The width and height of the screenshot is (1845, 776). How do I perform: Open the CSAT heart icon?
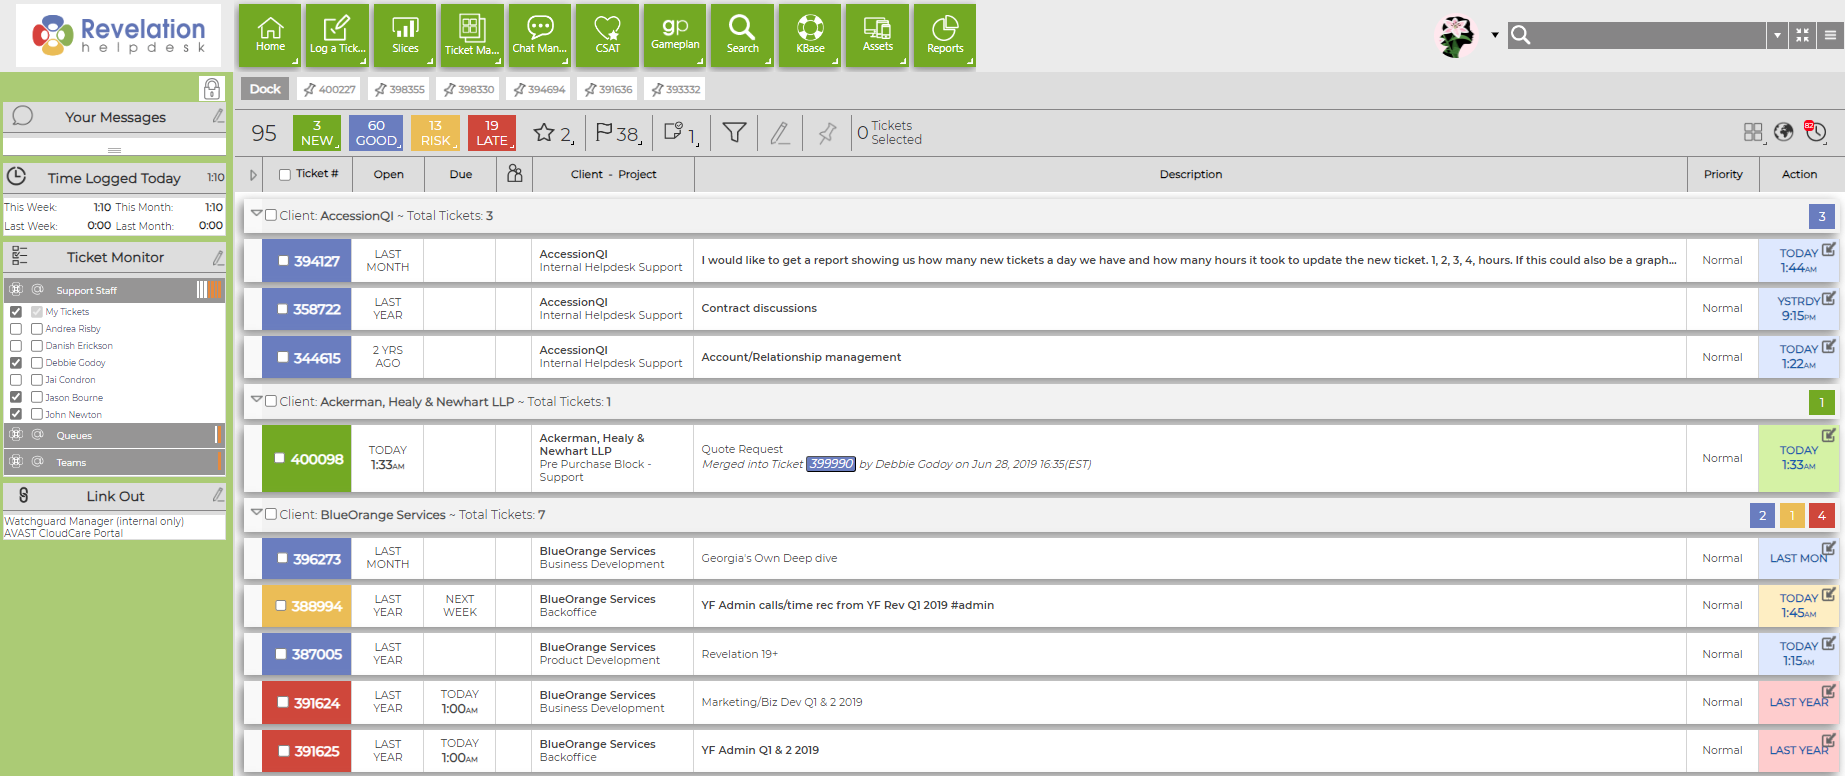tap(607, 35)
